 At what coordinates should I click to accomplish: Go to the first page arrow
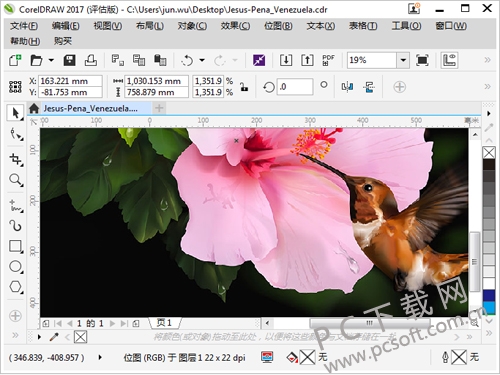(x=58, y=323)
